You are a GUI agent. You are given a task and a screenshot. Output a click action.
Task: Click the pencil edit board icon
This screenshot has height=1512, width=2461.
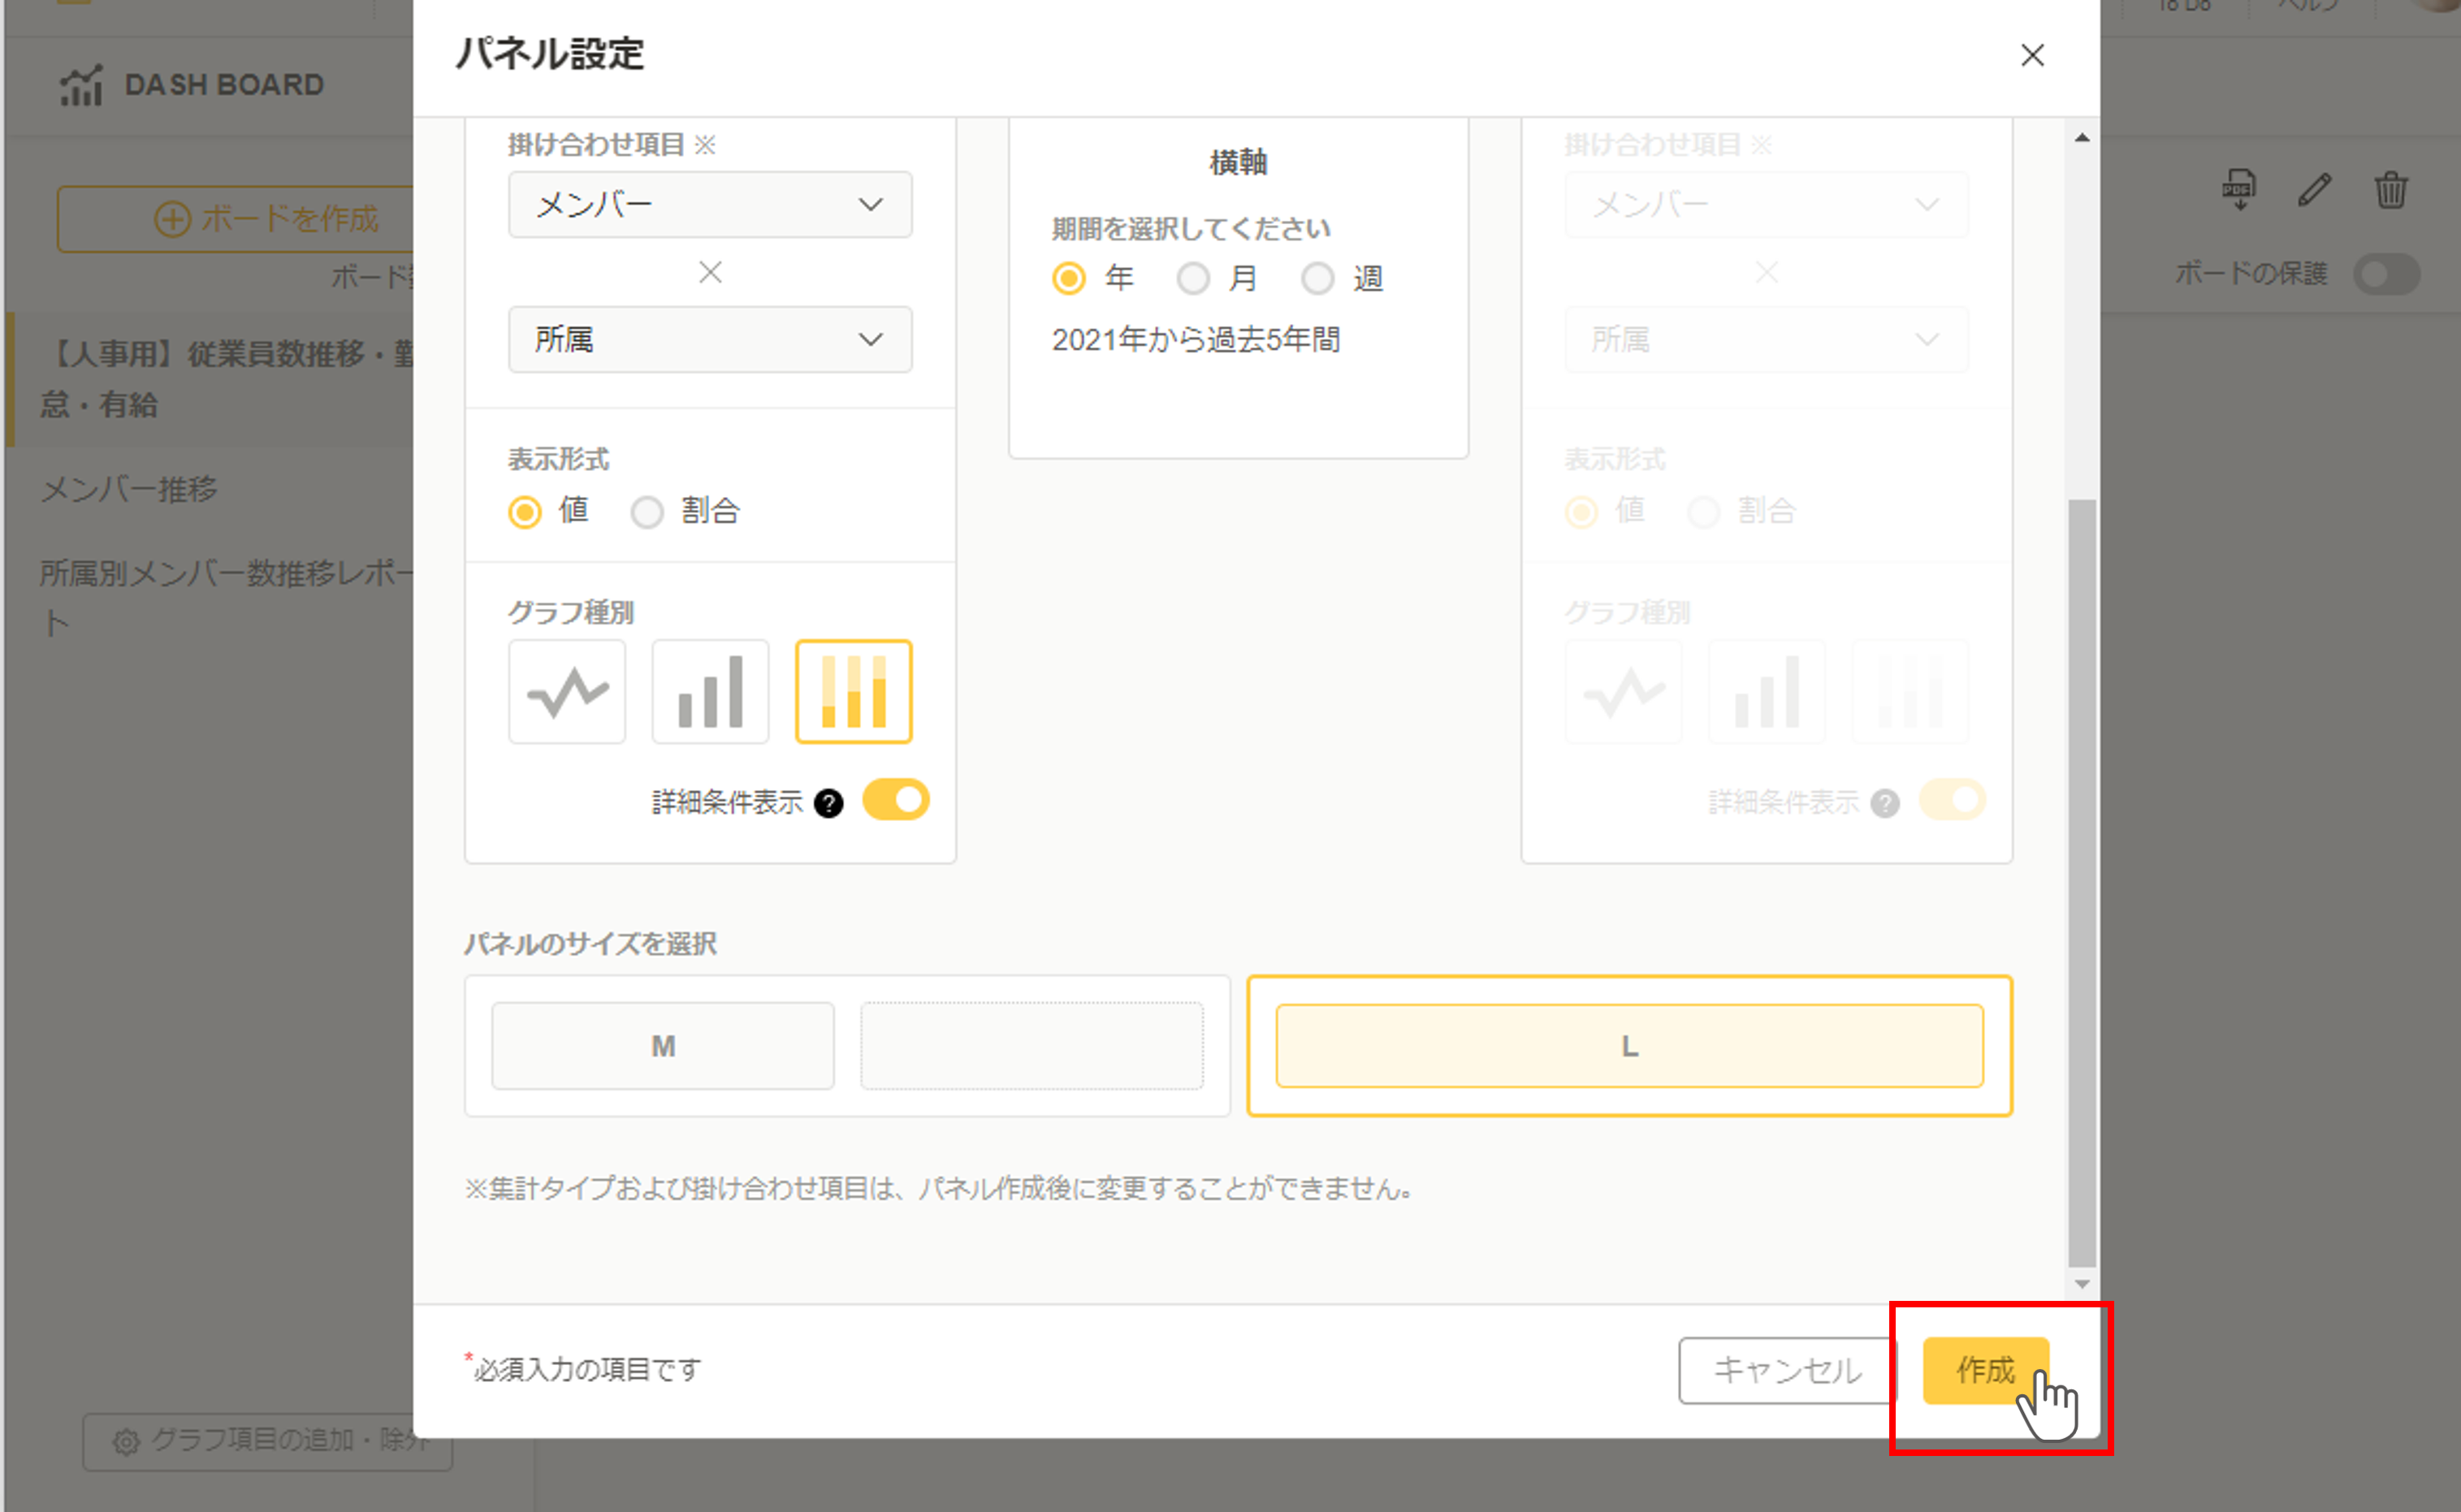point(2314,189)
